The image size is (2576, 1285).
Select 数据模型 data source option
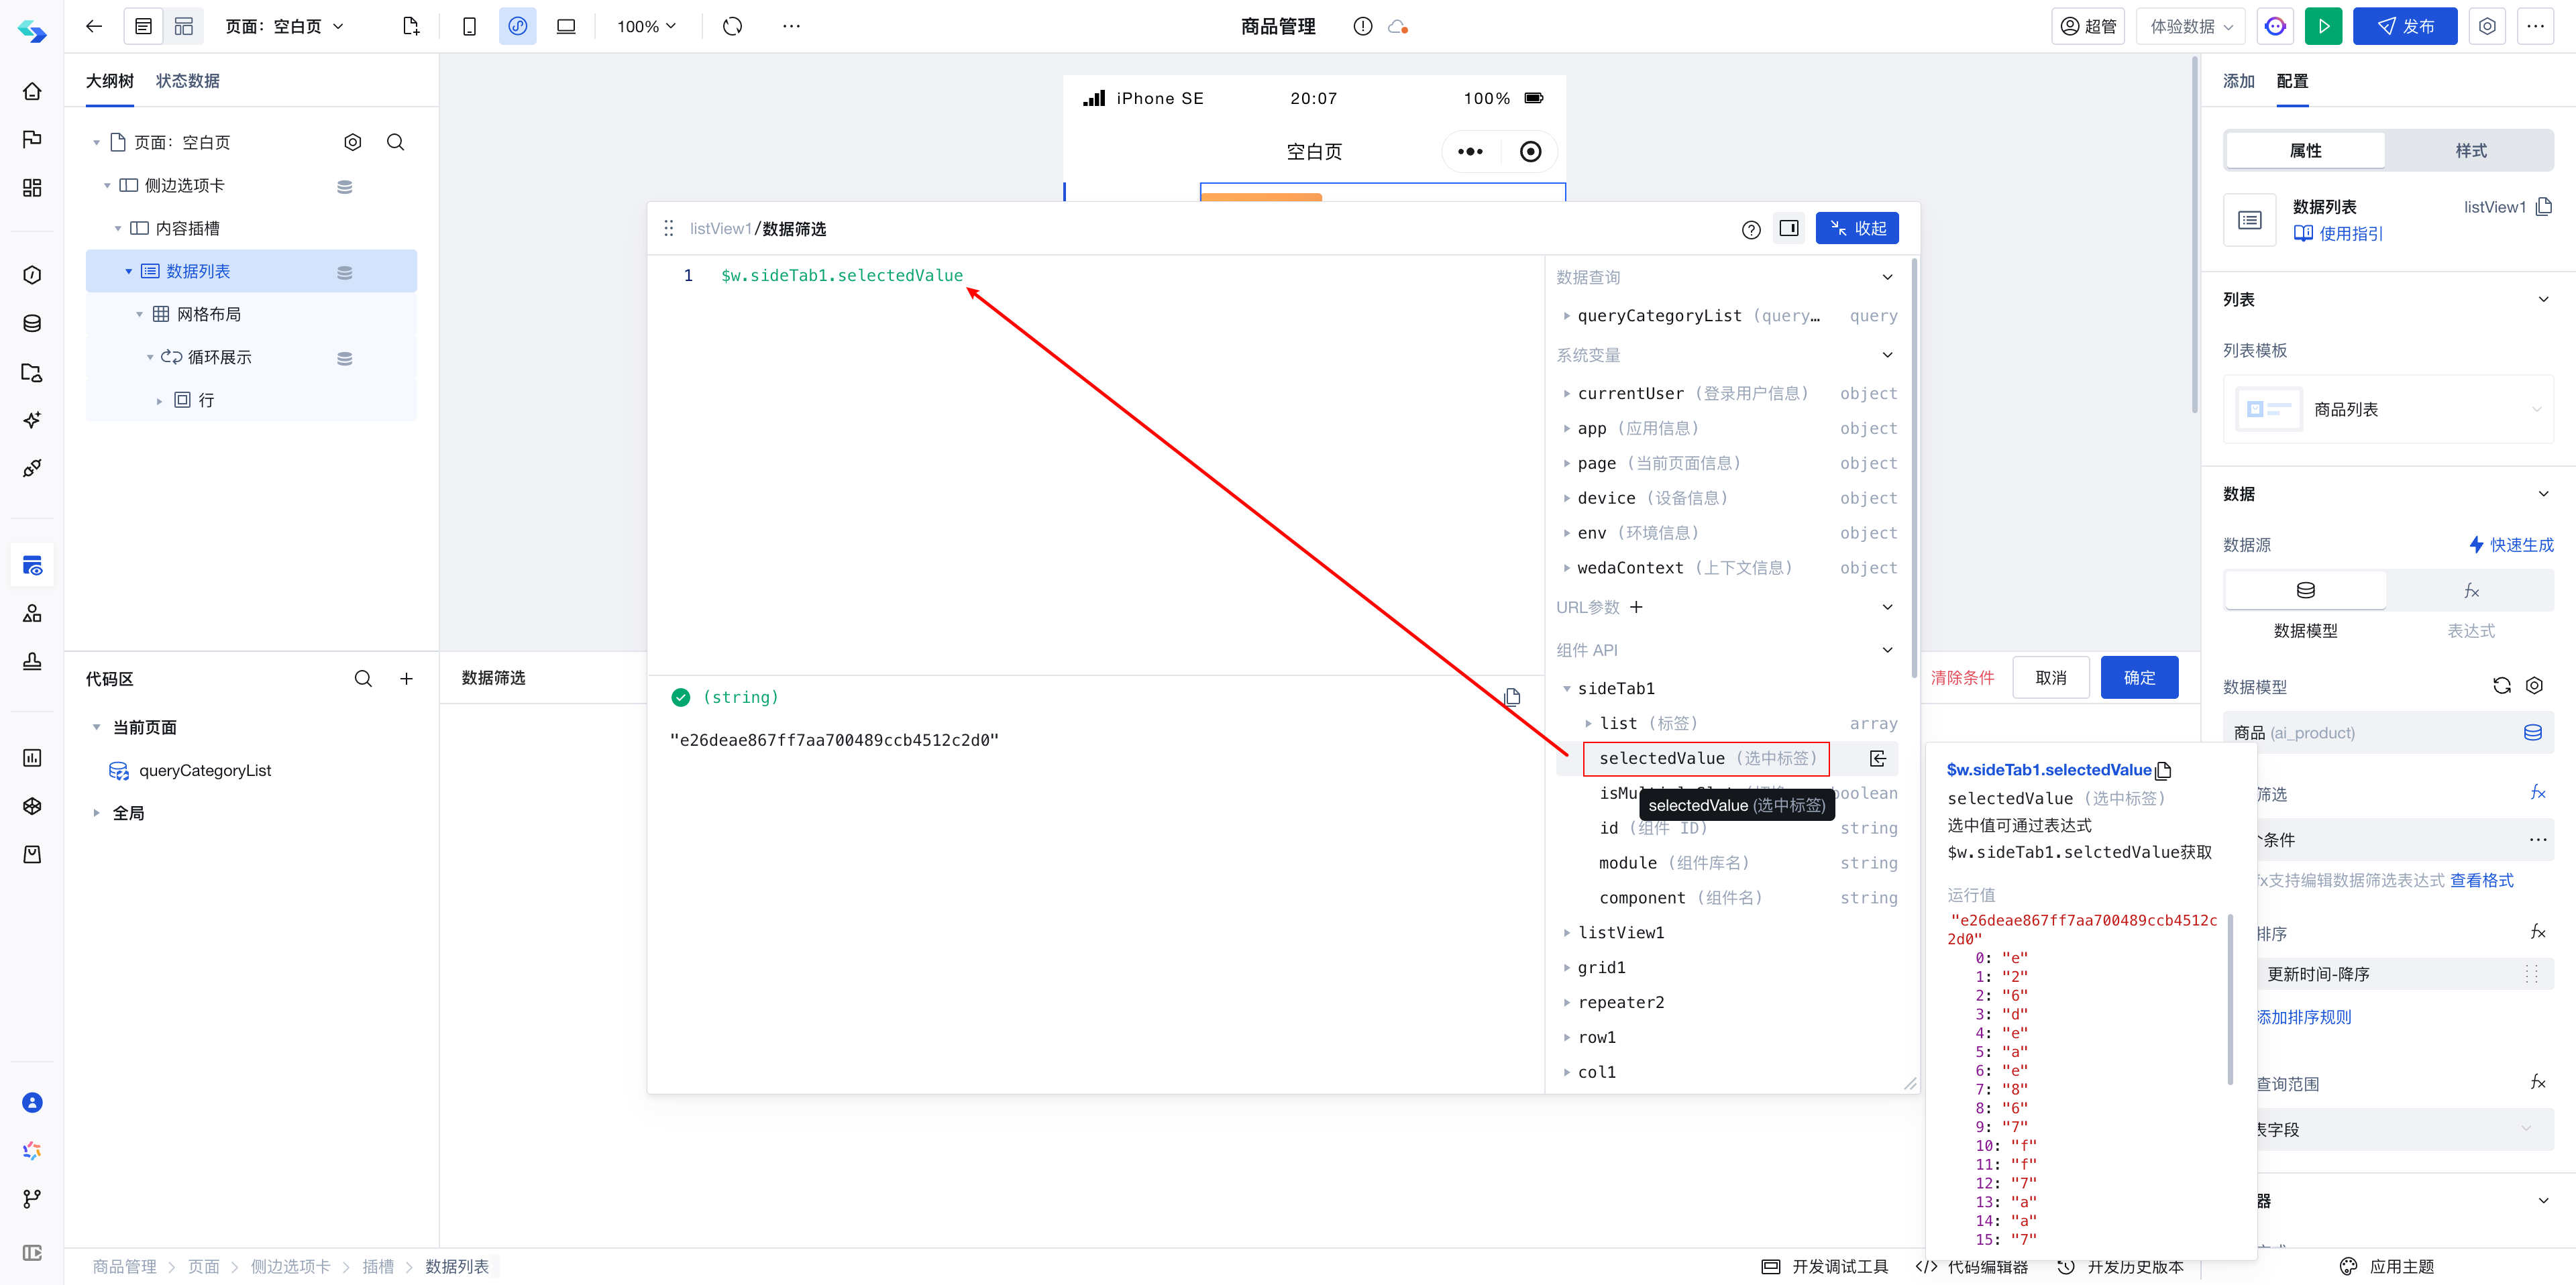[x=2305, y=590]
